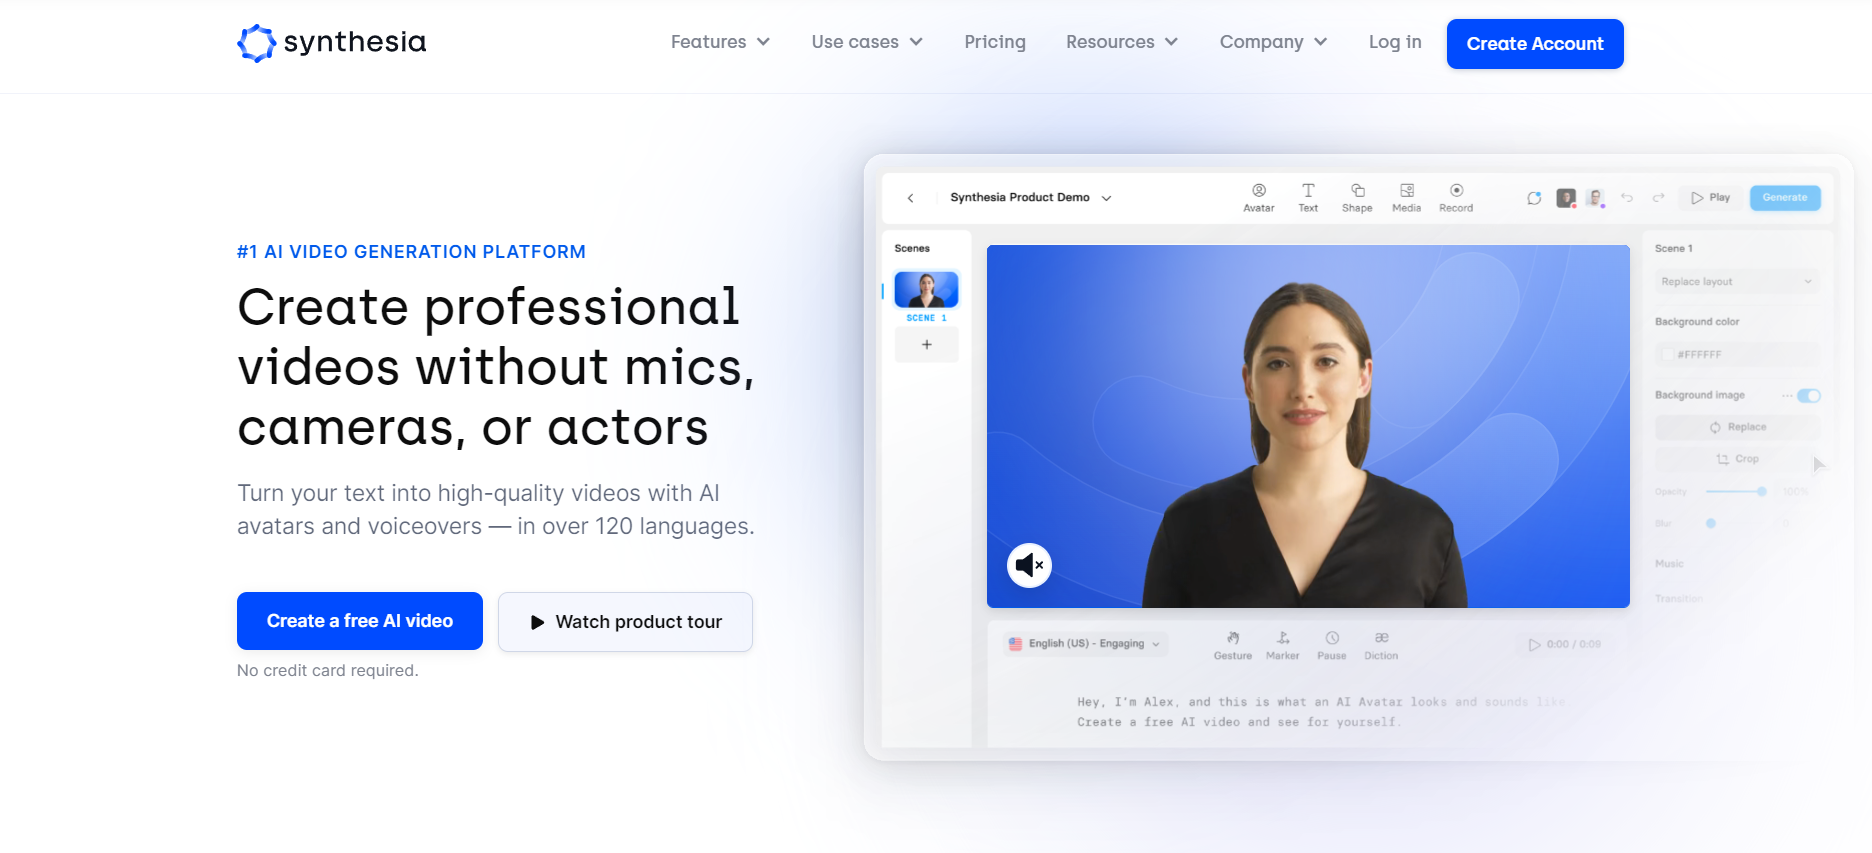Select the Media tool icon
The width and height of the screenshot is (1872, 853).
pyautogui.click(x=1407, y=198)
